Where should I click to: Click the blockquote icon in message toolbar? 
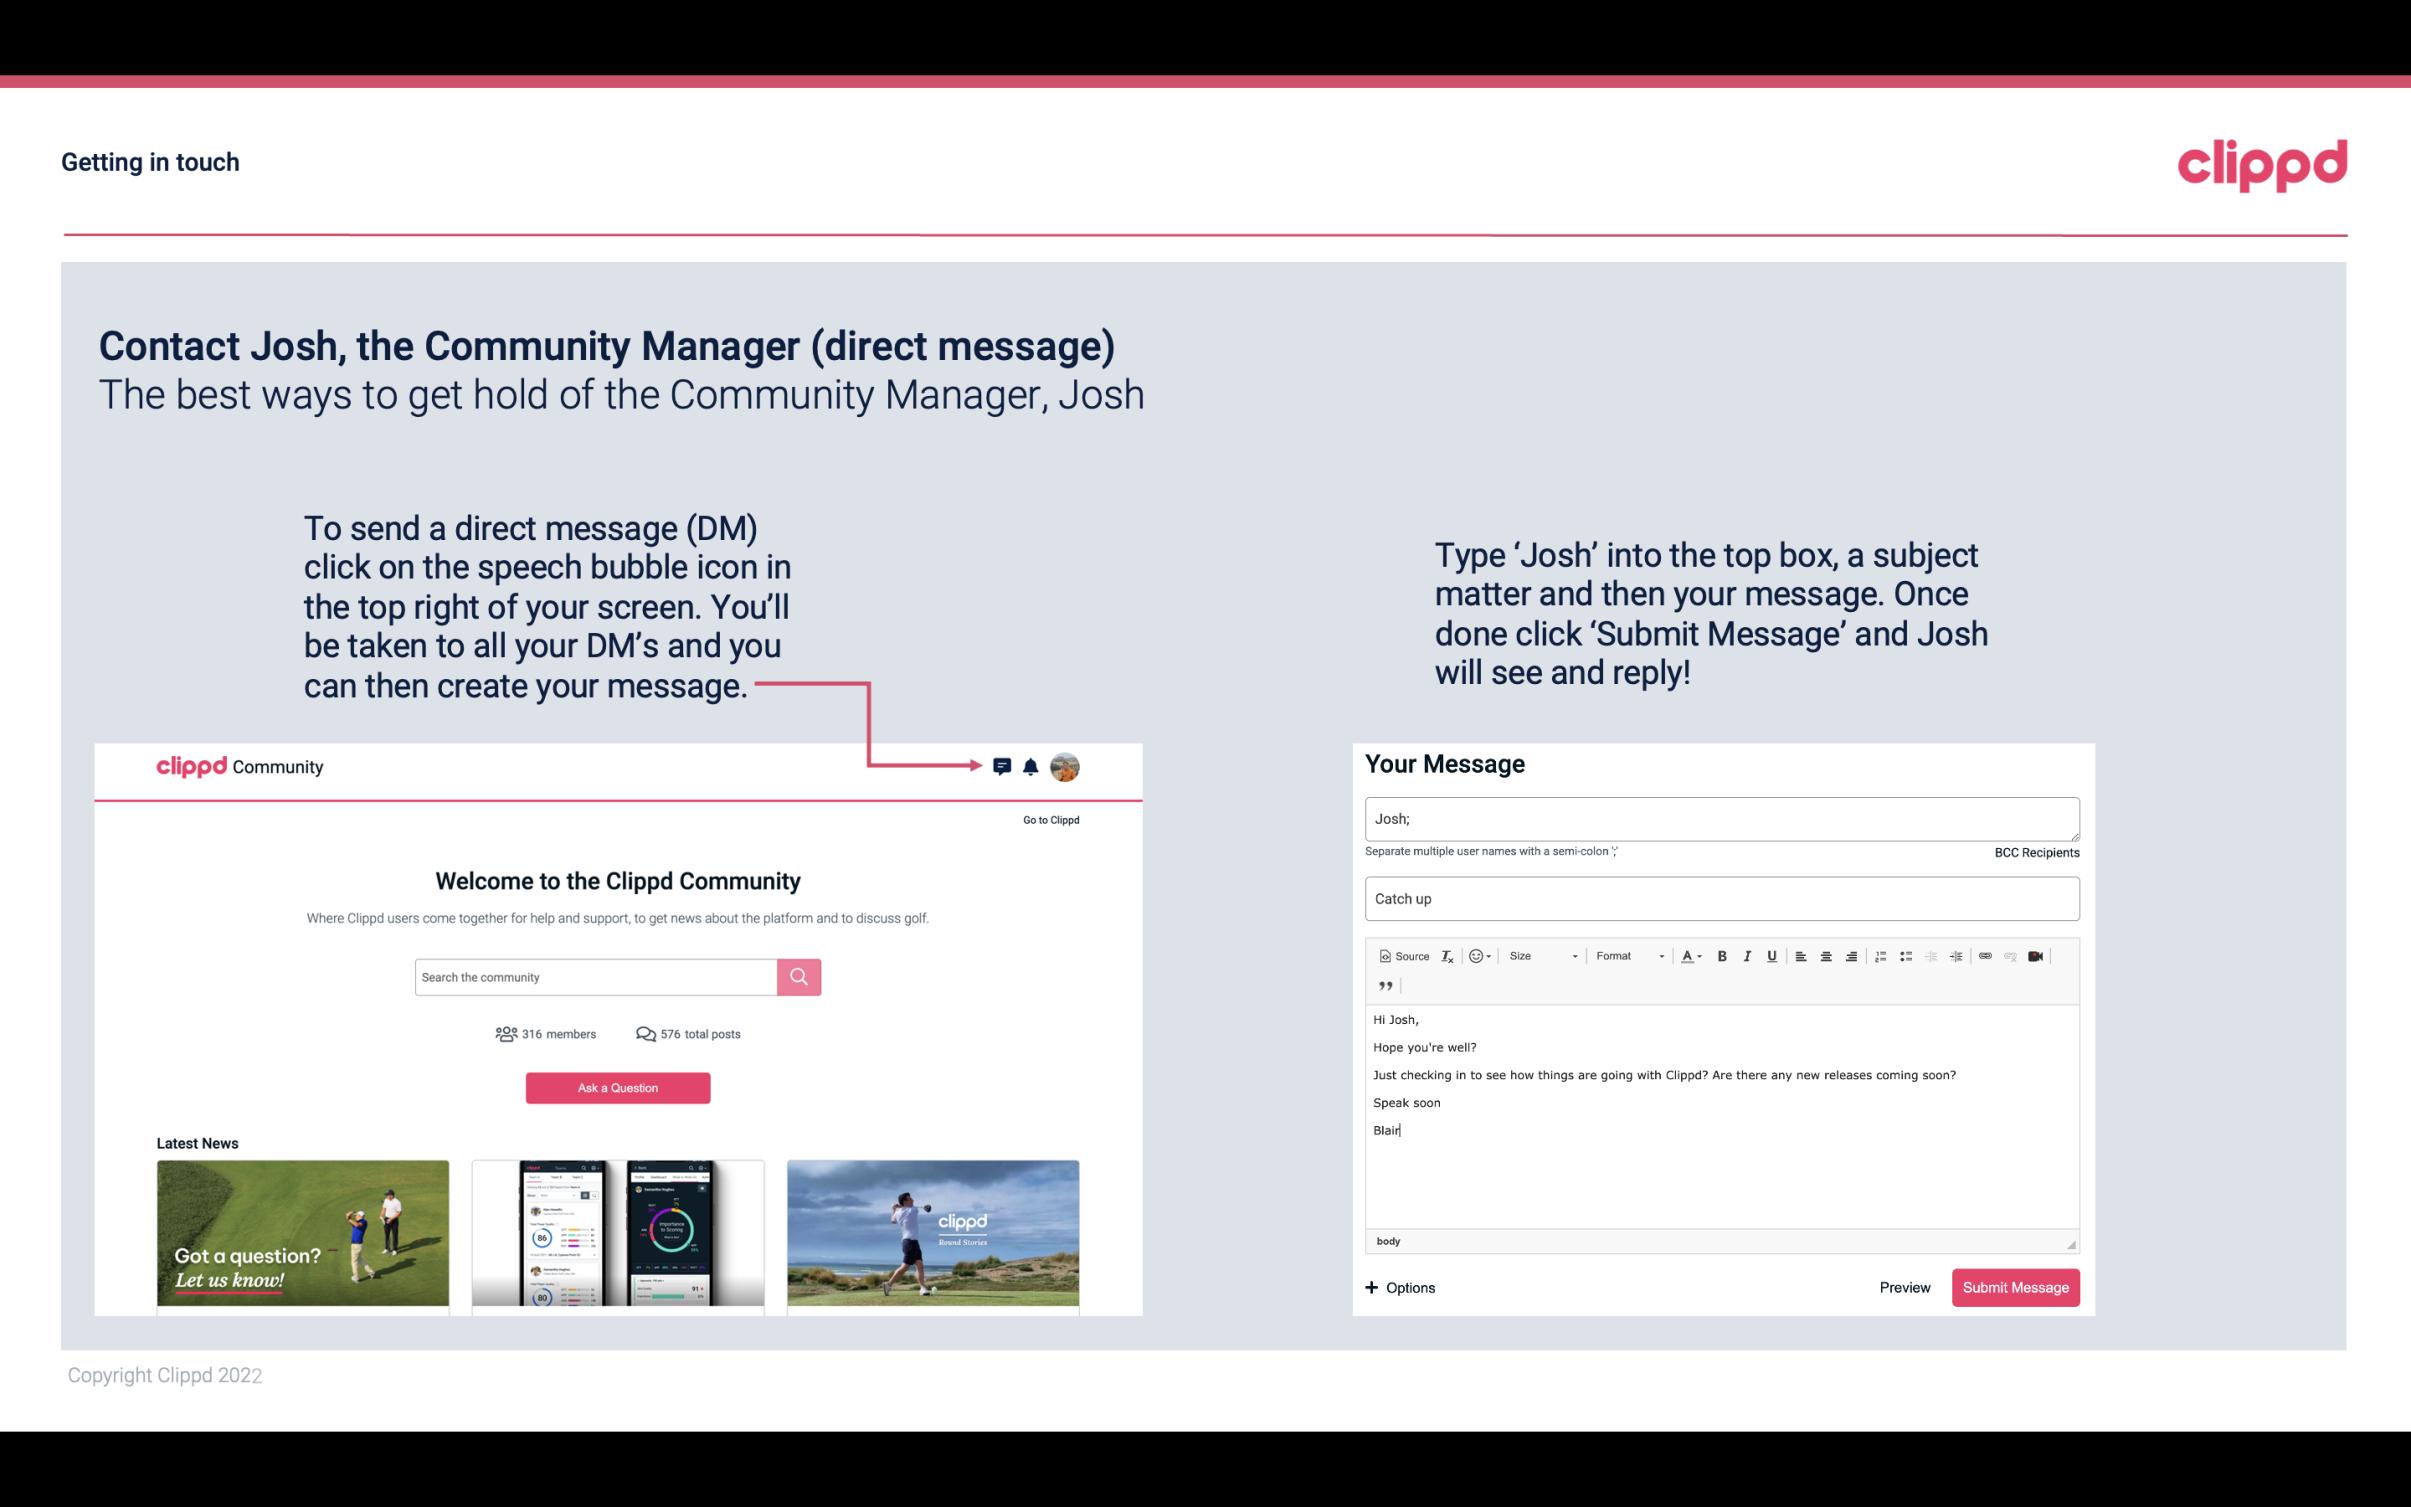1383,984
